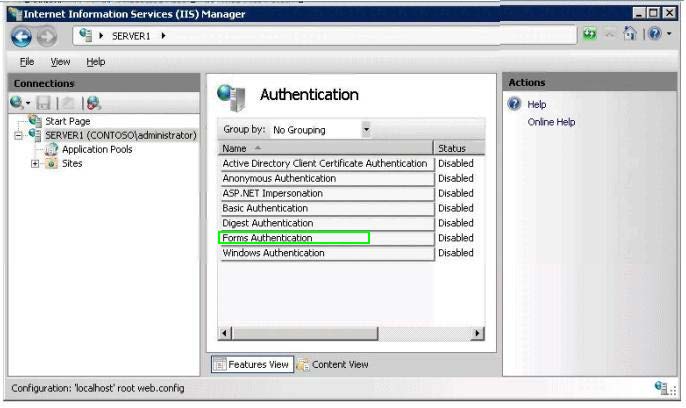Click the Save floppy disk icon in Connections
This screenshot has width=686, height=408.
click(43, 103)
